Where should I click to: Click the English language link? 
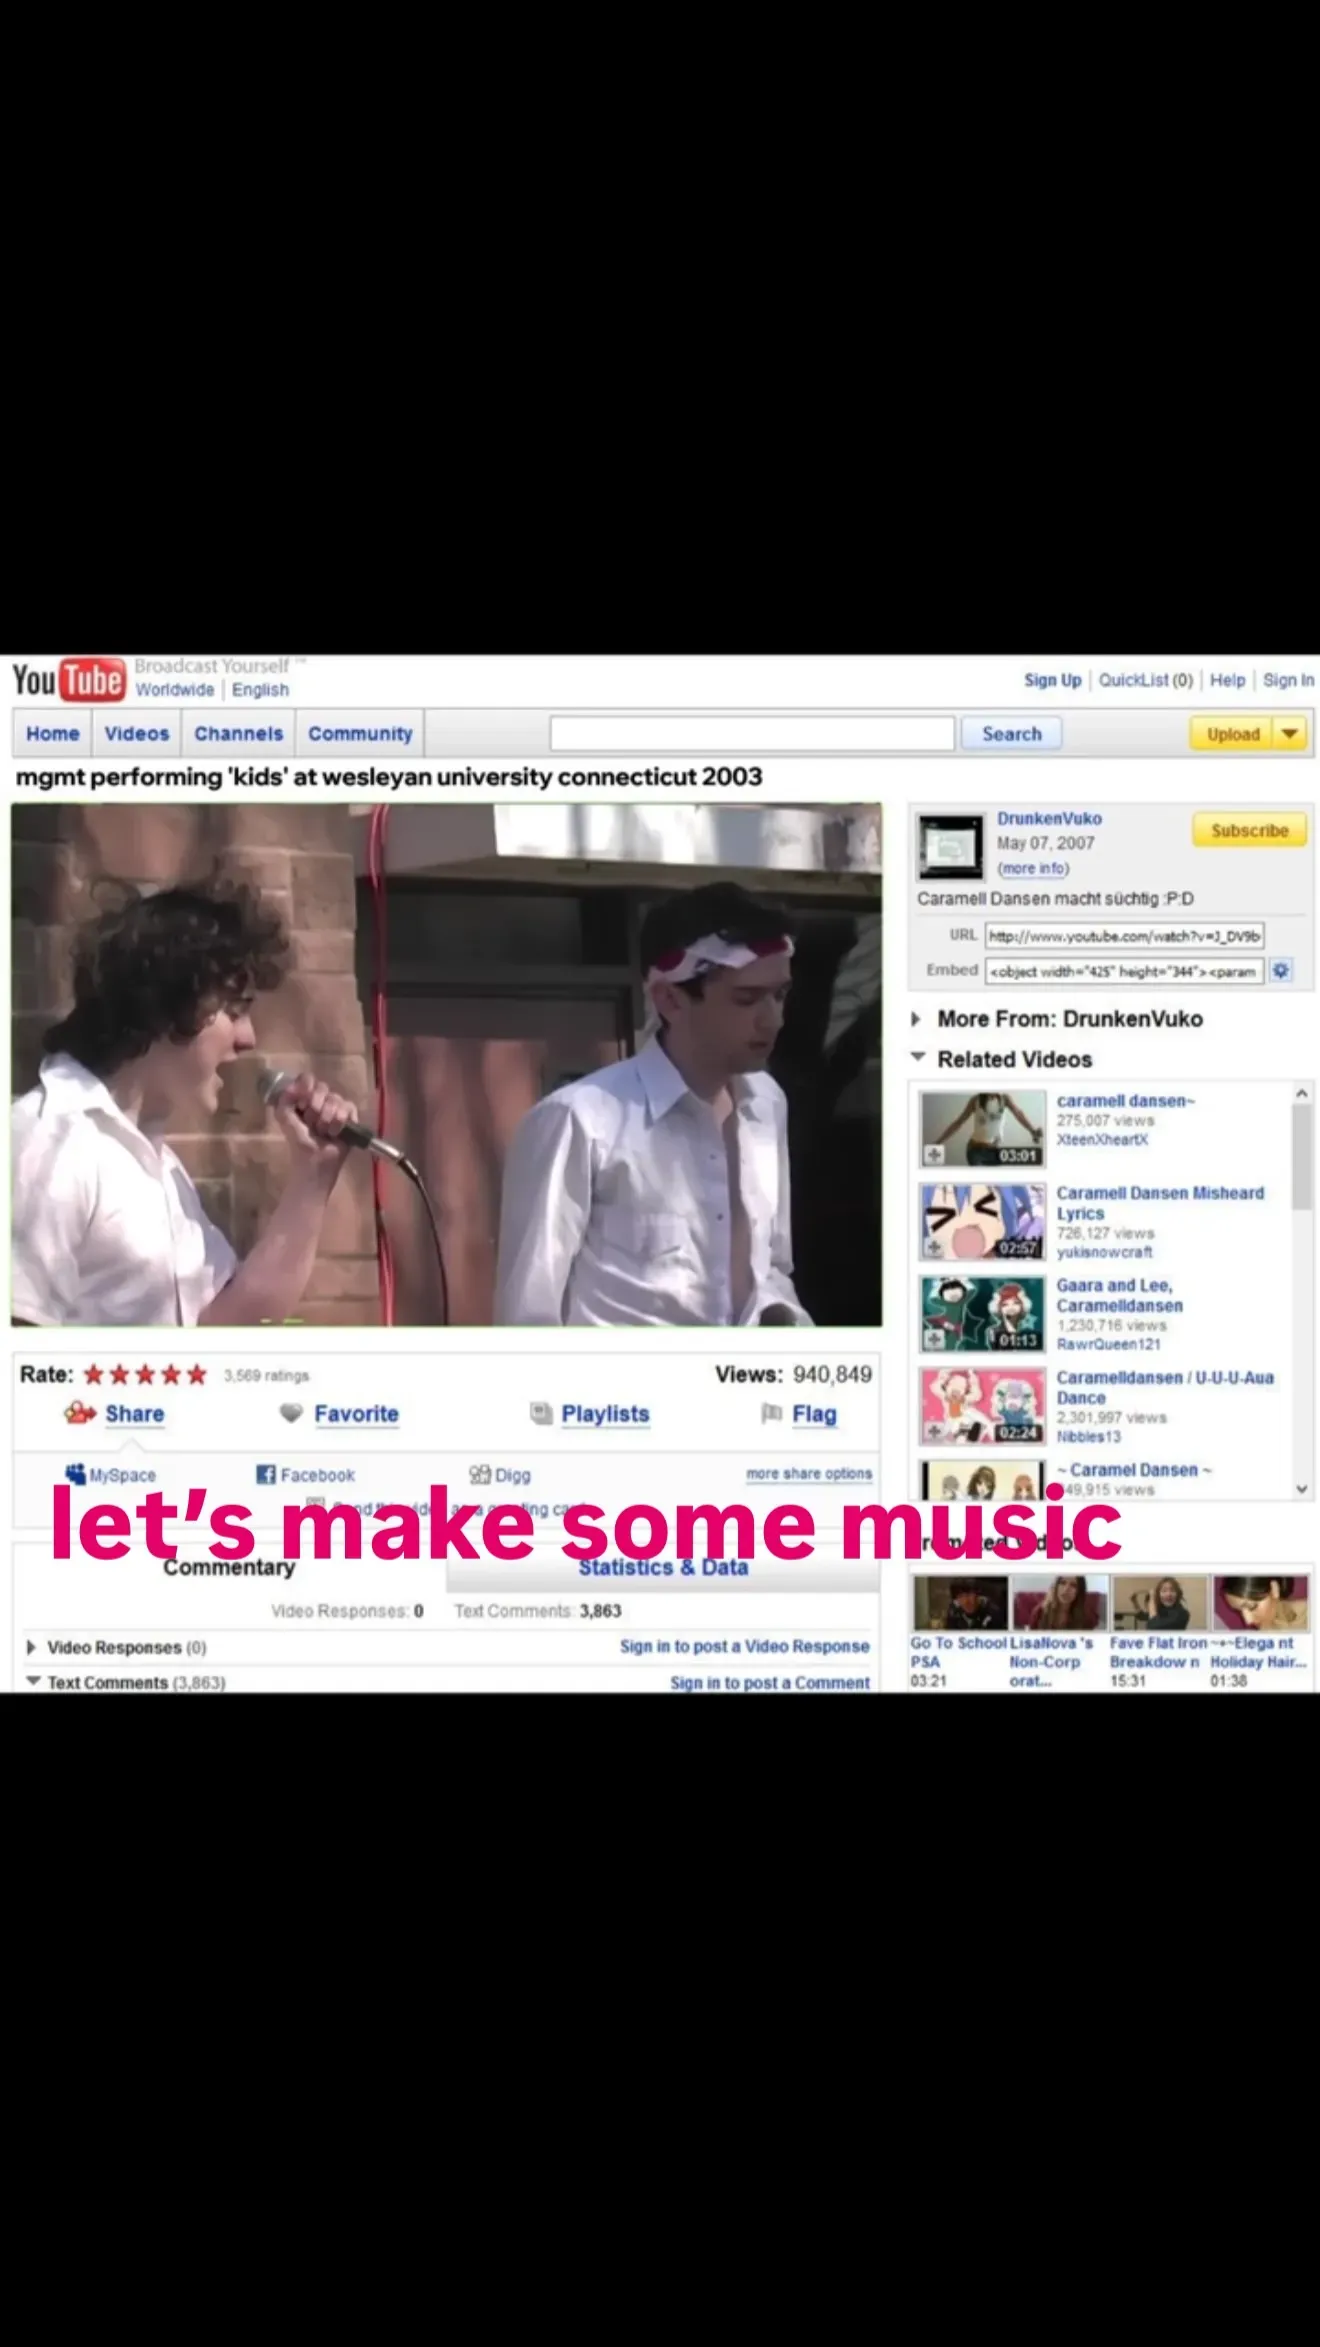(260, 690)
